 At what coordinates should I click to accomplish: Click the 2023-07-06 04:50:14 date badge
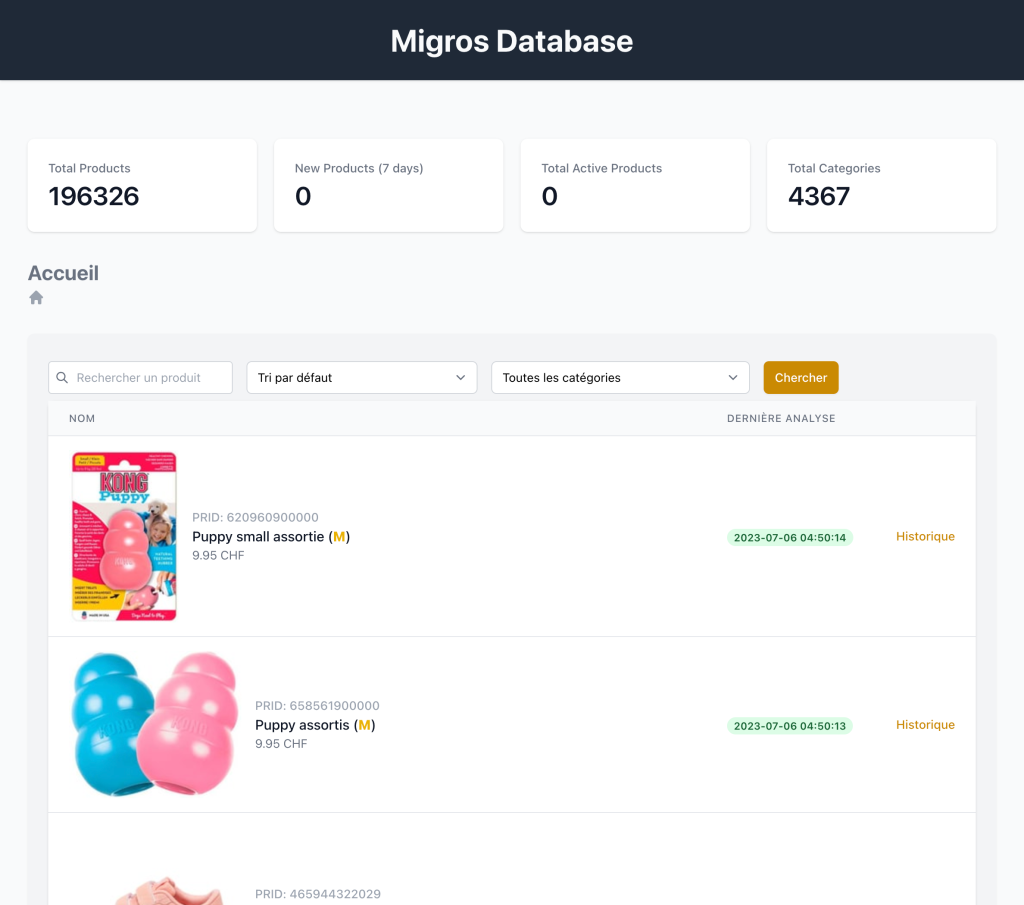(789, 538)
